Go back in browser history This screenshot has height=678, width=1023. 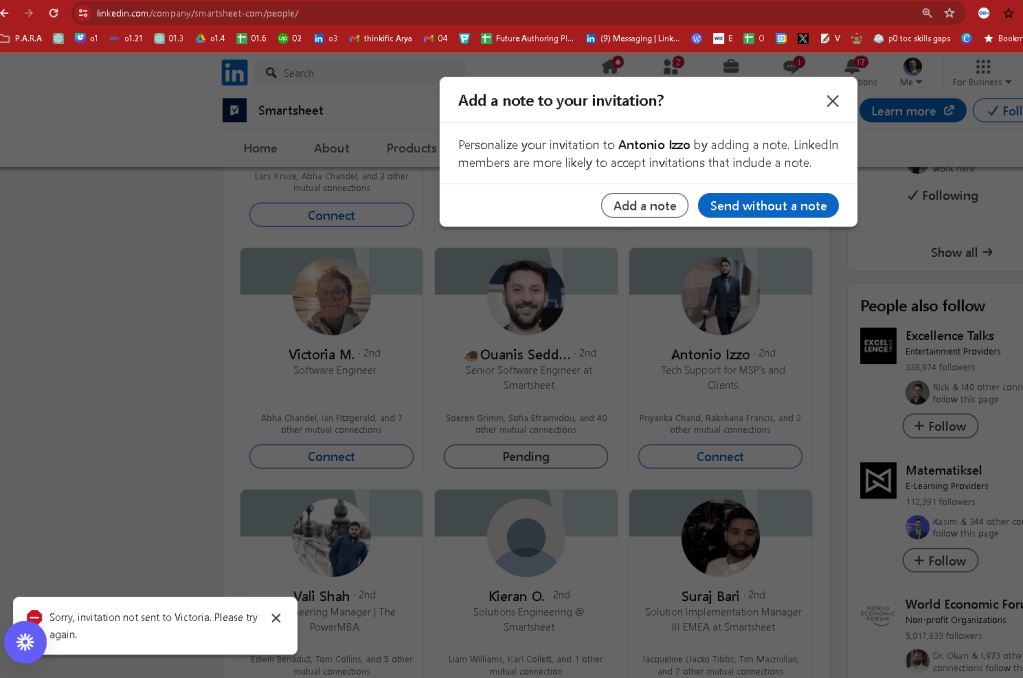click(x=5, y=13)
